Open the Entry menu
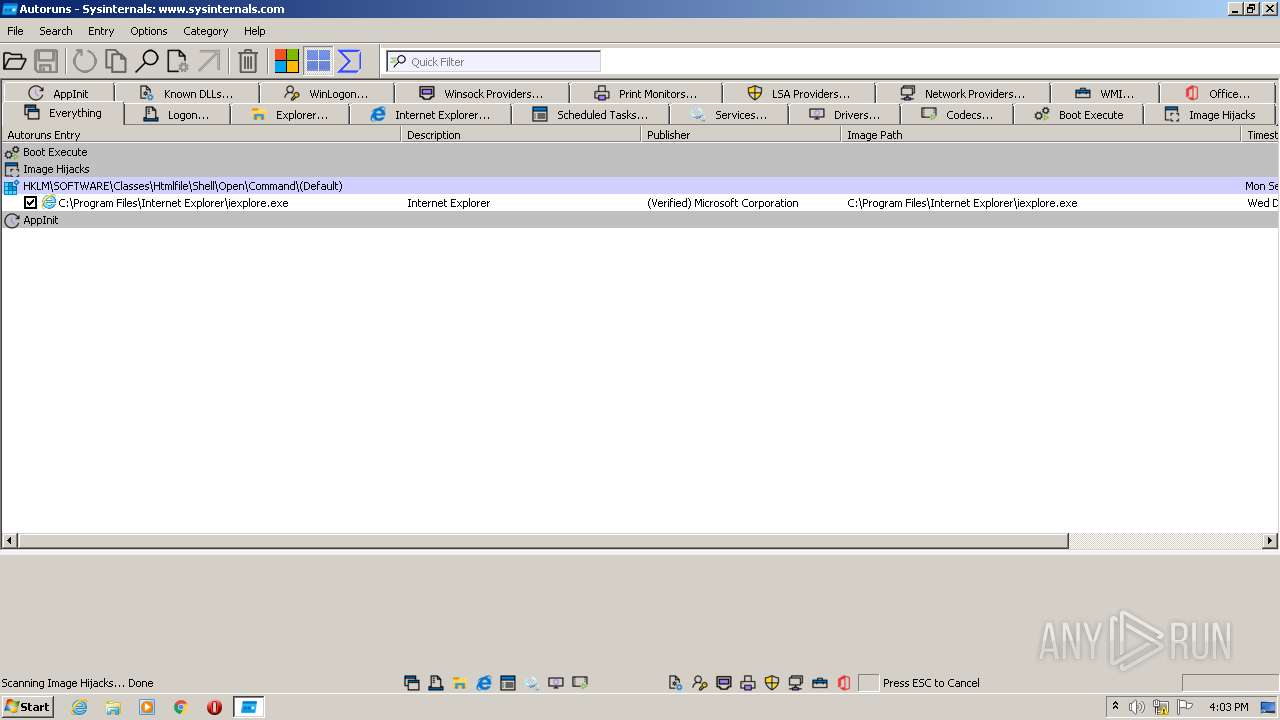Viewport: 1280px width, 720px height. (101, 31)
